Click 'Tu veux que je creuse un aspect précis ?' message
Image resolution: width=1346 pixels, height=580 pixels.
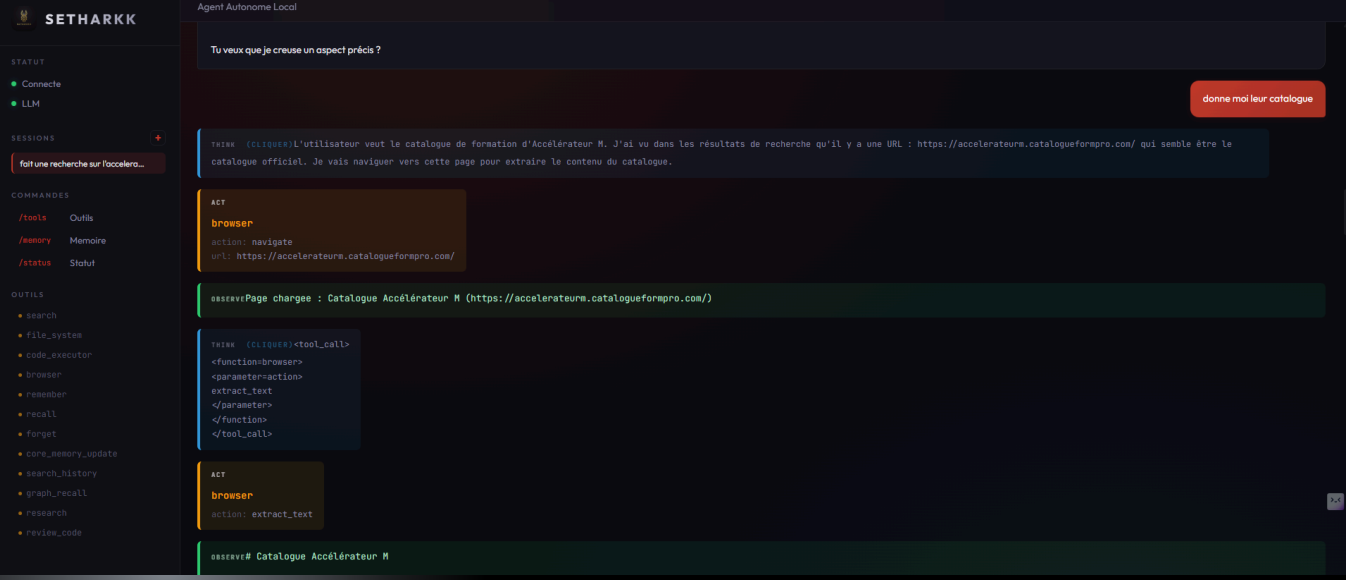[296, 50]
